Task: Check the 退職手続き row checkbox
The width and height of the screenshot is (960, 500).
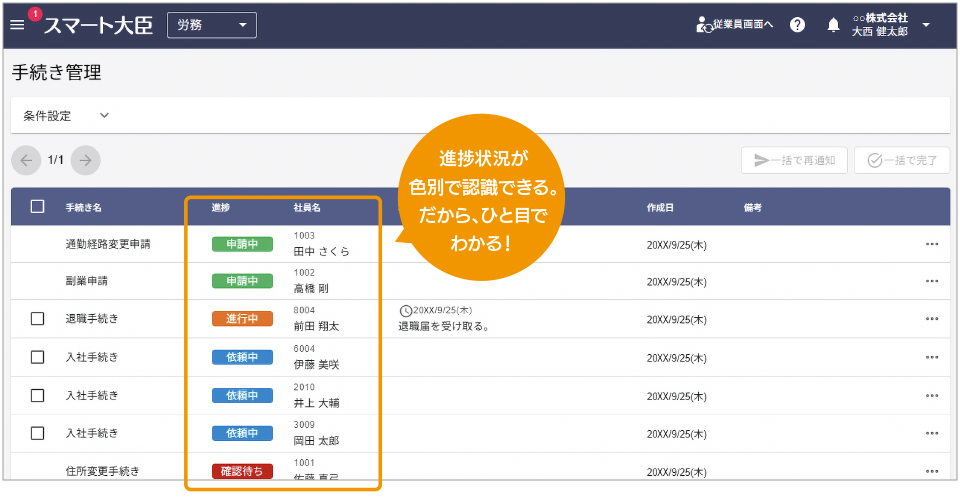Action: pyautogui.click(x=38, y=319)
